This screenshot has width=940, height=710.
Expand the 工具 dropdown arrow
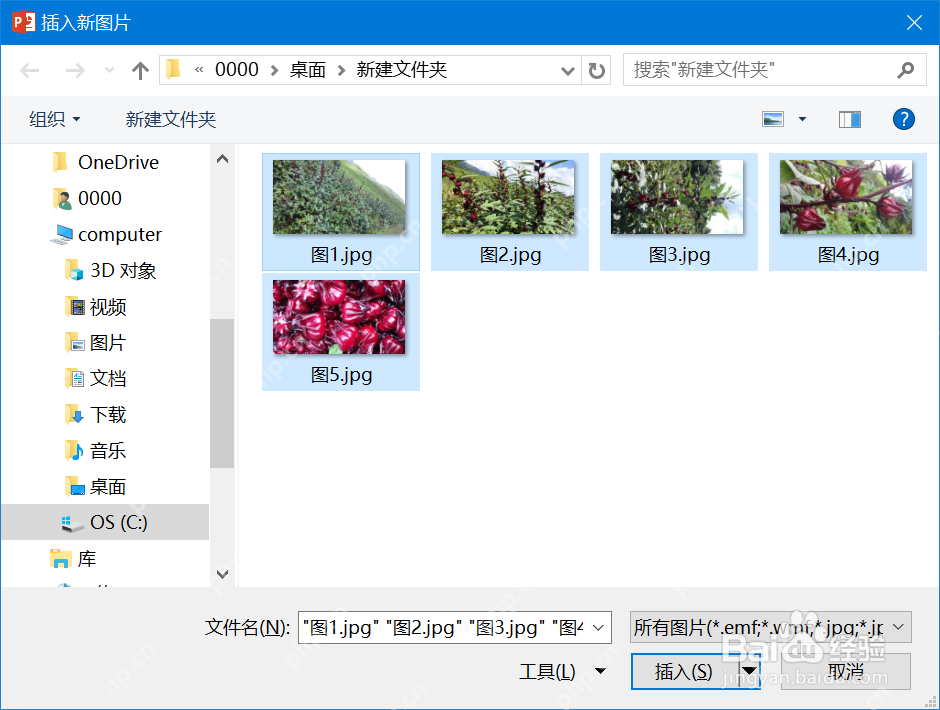[x=600, y=671]
